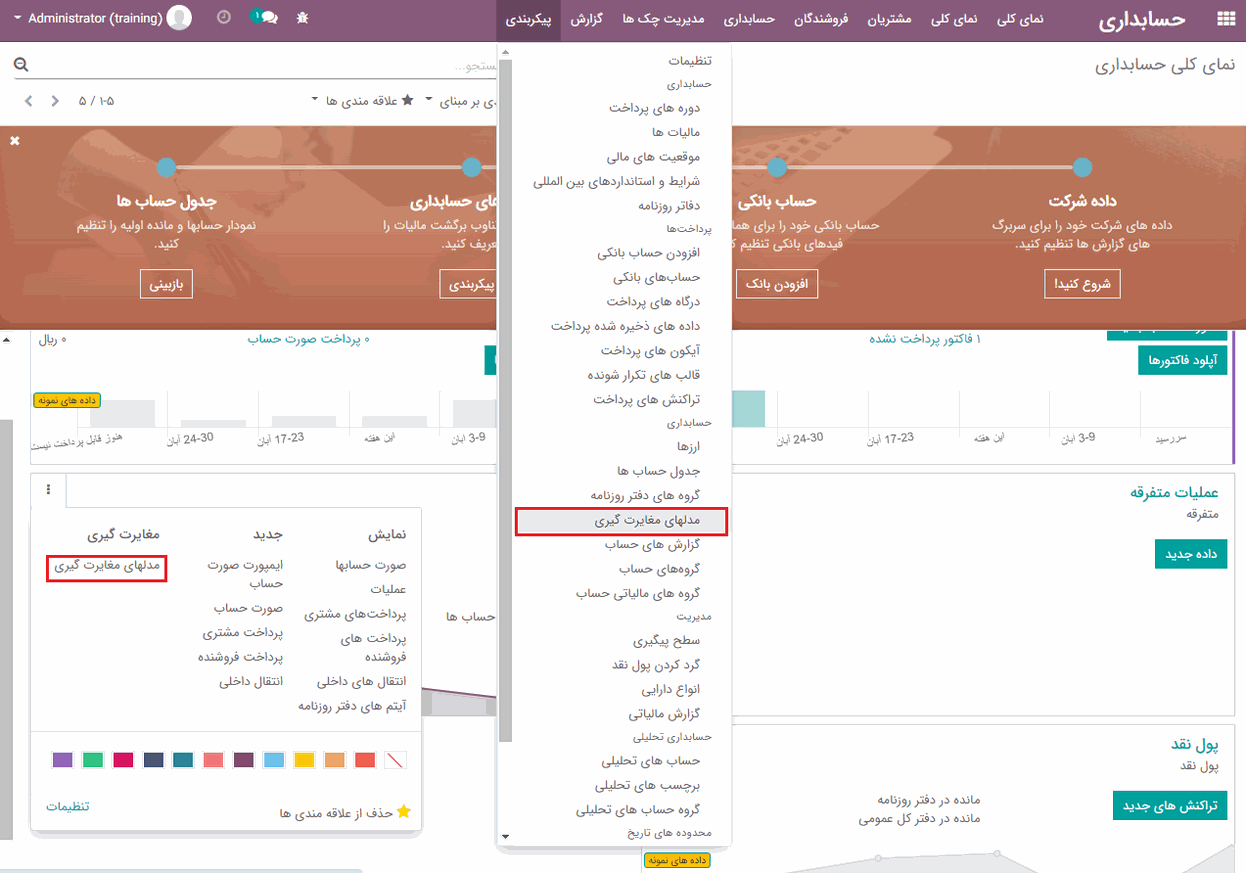This screenshot has width=1246, height=873.
Task: Select the no-color slashed swatch
Action: click(395, 761)
